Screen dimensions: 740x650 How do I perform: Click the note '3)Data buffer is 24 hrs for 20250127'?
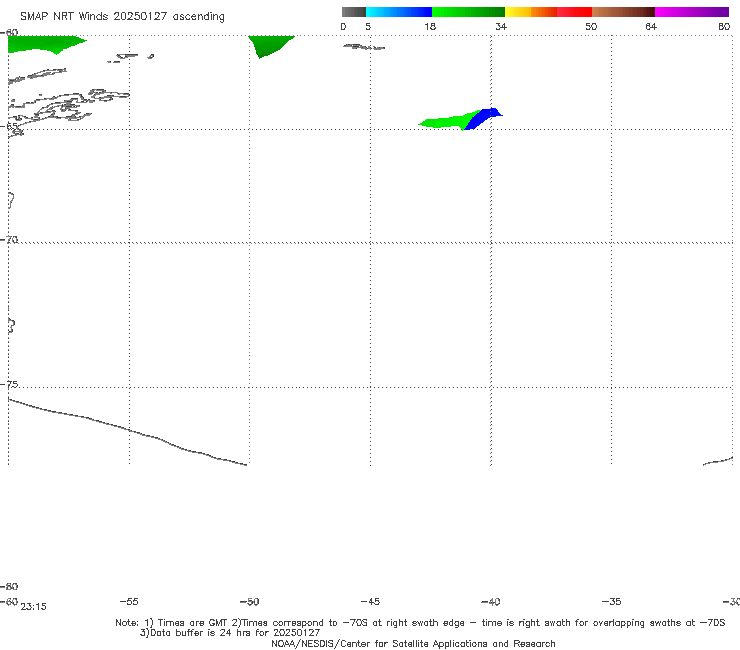pos(230,633)
